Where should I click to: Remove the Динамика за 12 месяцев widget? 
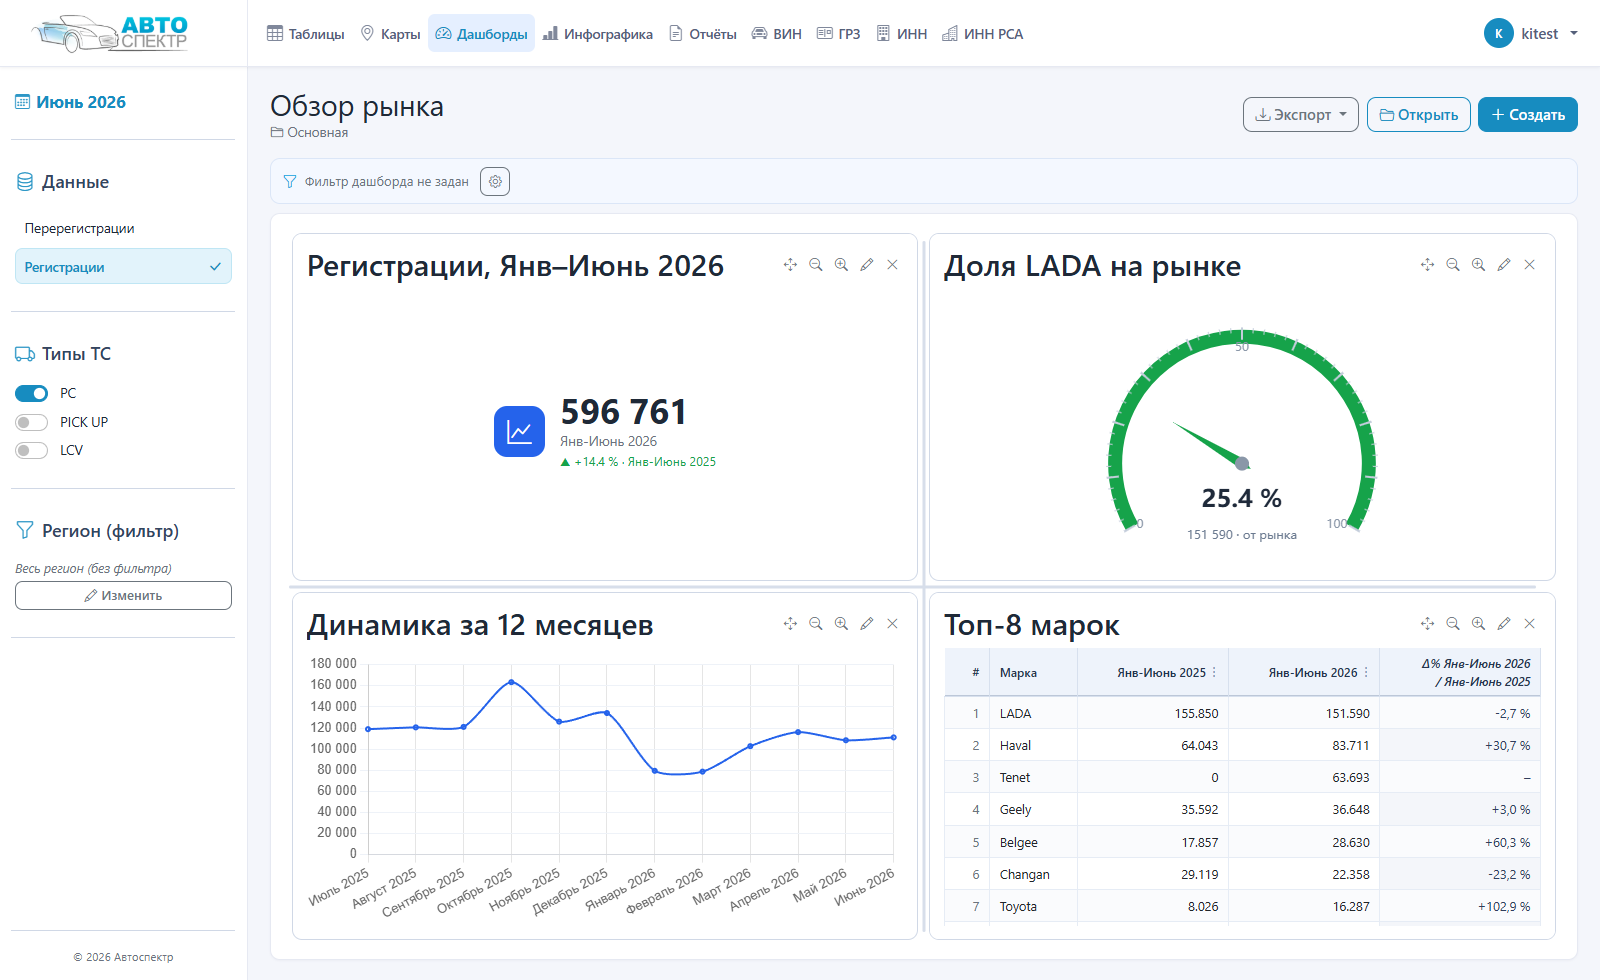click(893, 624)
